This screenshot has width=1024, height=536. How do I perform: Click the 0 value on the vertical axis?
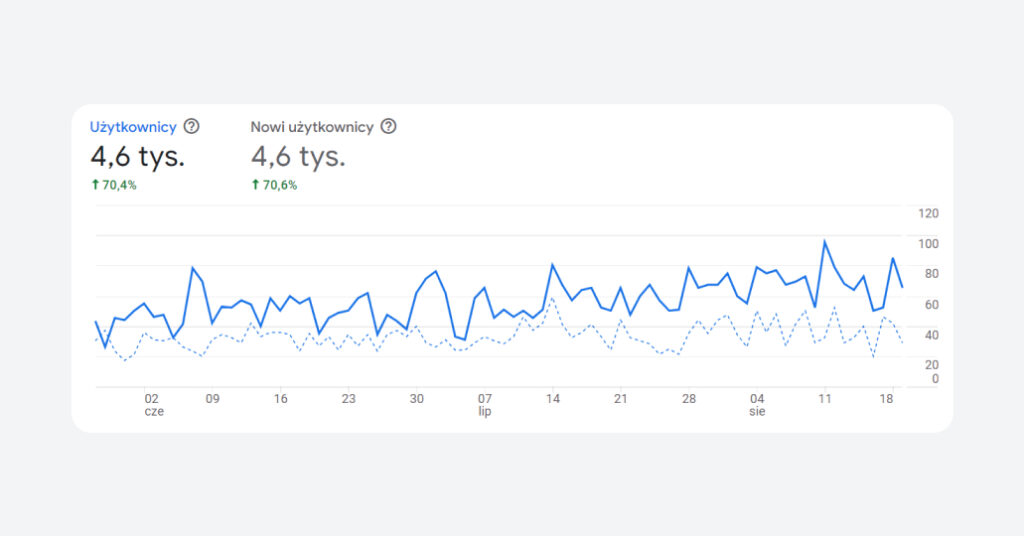click(934, 379)
